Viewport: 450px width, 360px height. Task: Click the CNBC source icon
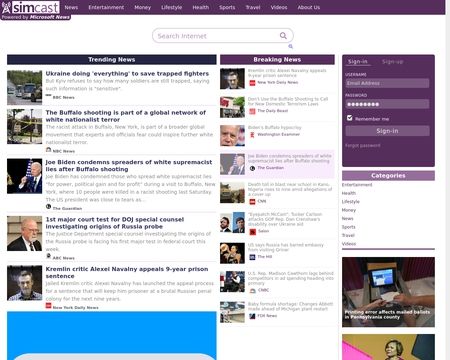[252, 290]
